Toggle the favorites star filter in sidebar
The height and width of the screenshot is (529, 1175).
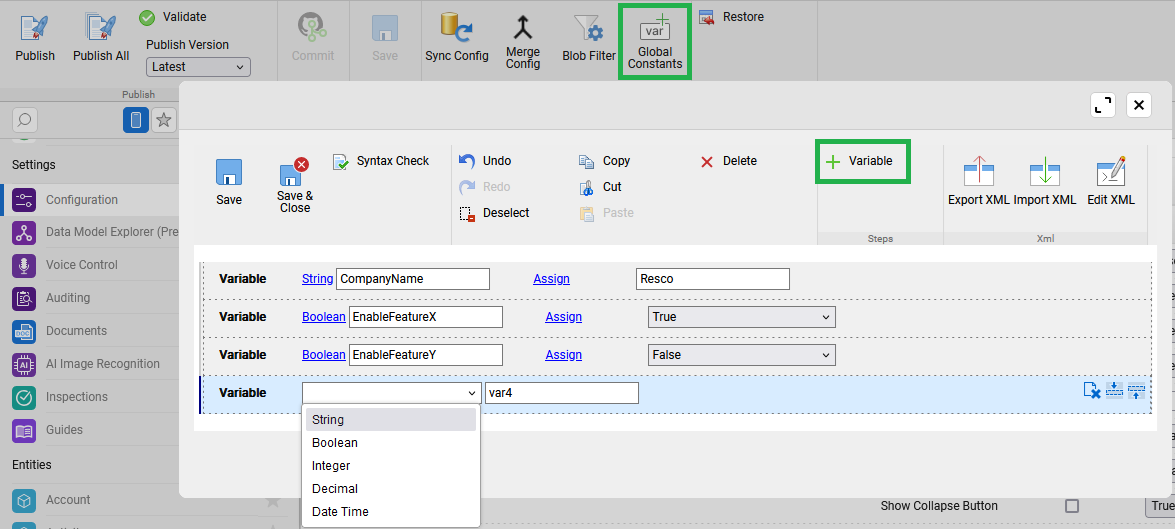(164, 120)
